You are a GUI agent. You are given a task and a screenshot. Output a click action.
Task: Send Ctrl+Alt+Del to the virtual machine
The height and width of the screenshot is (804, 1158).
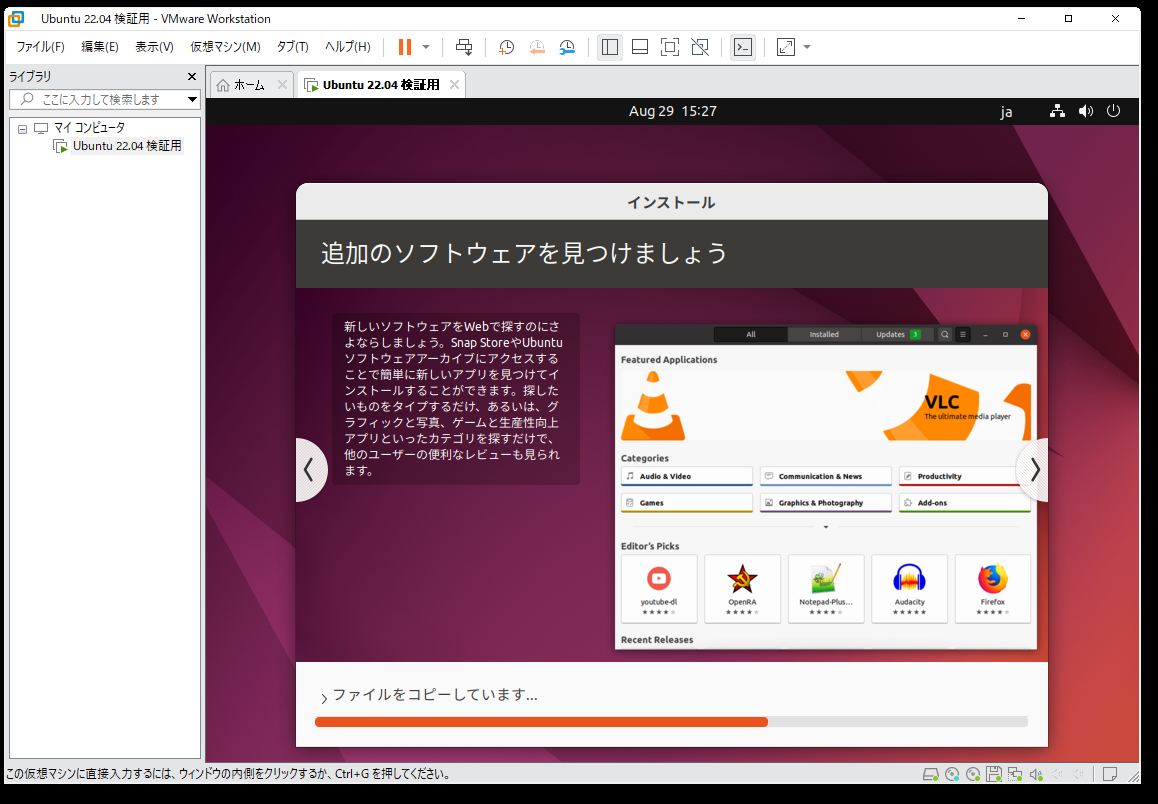(464, 47)
